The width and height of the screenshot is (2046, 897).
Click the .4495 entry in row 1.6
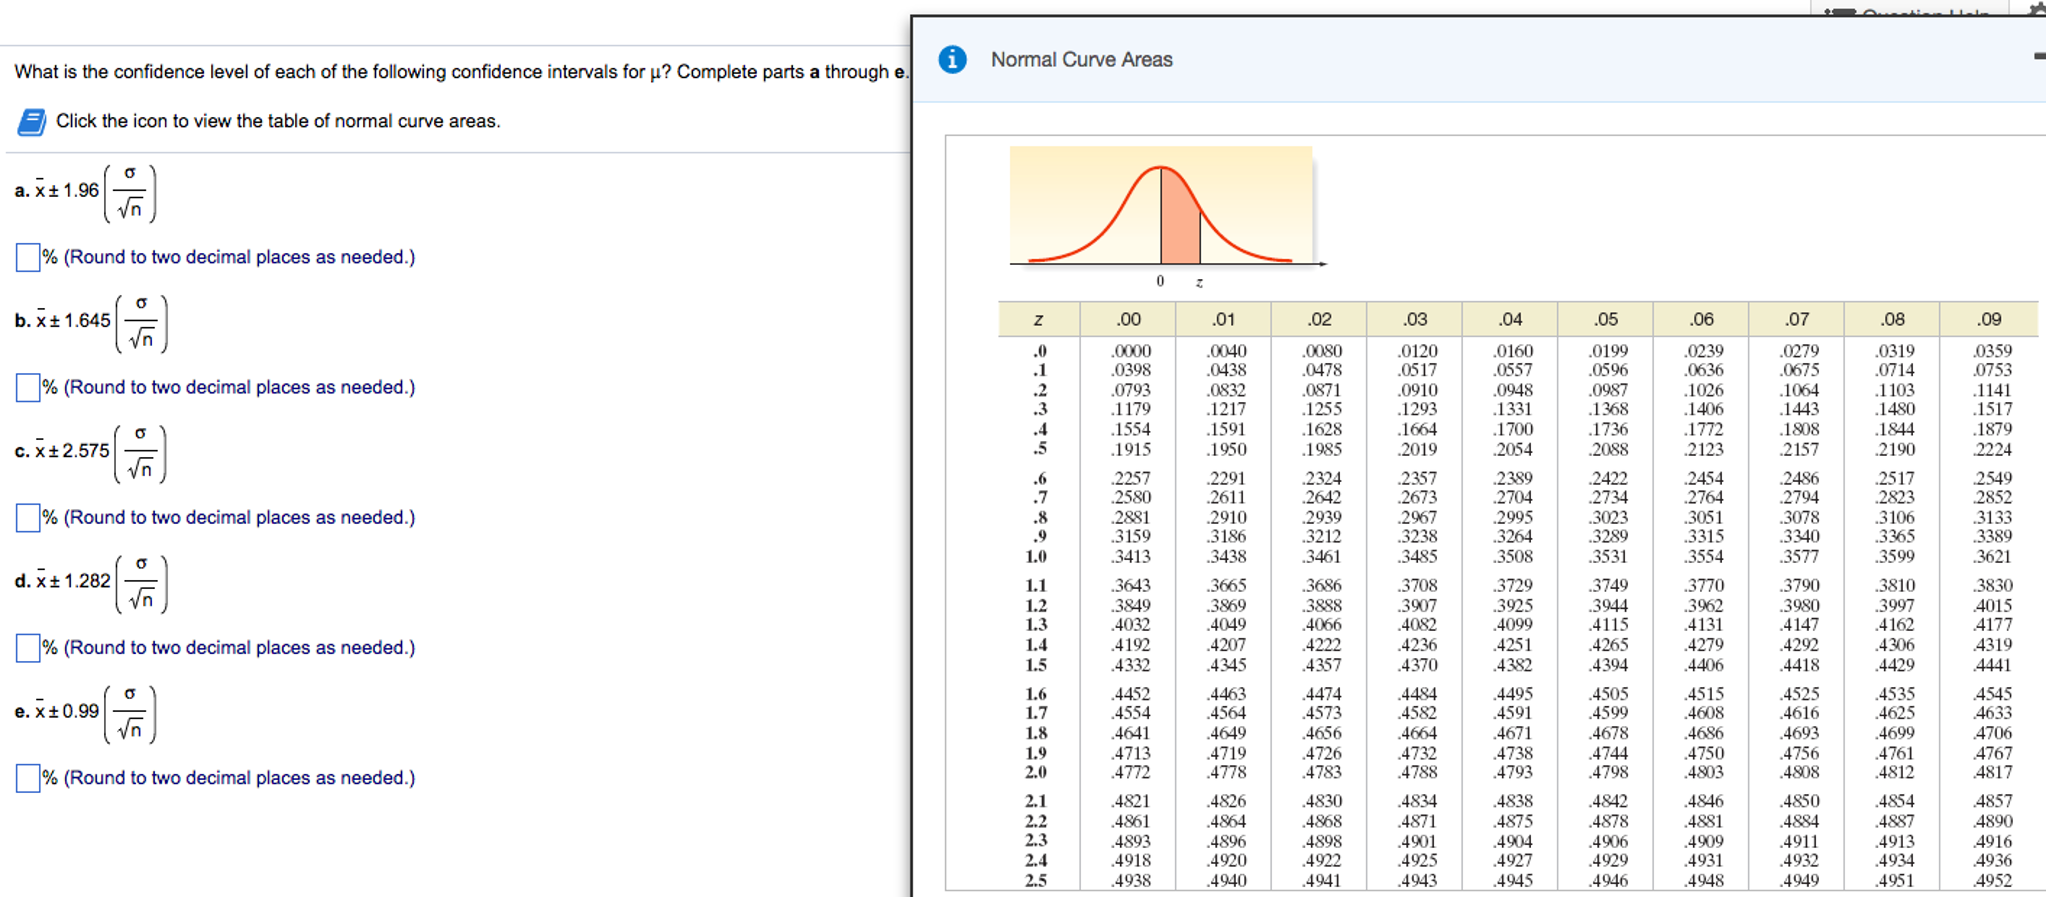click(1512, 694)
